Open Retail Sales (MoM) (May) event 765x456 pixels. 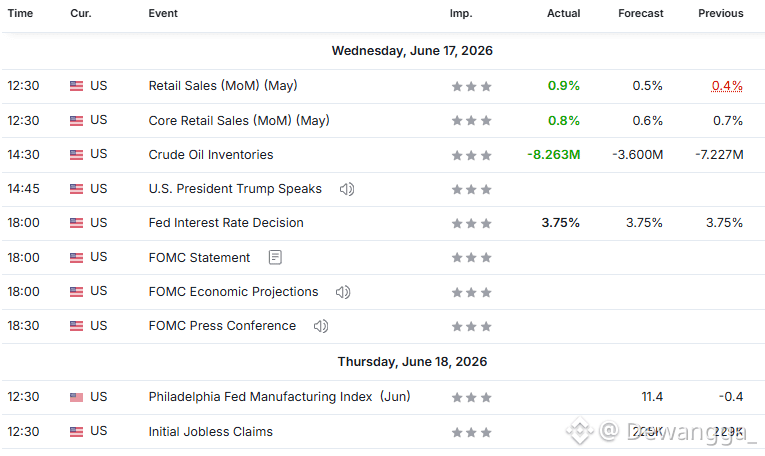(x=223, y=86)
